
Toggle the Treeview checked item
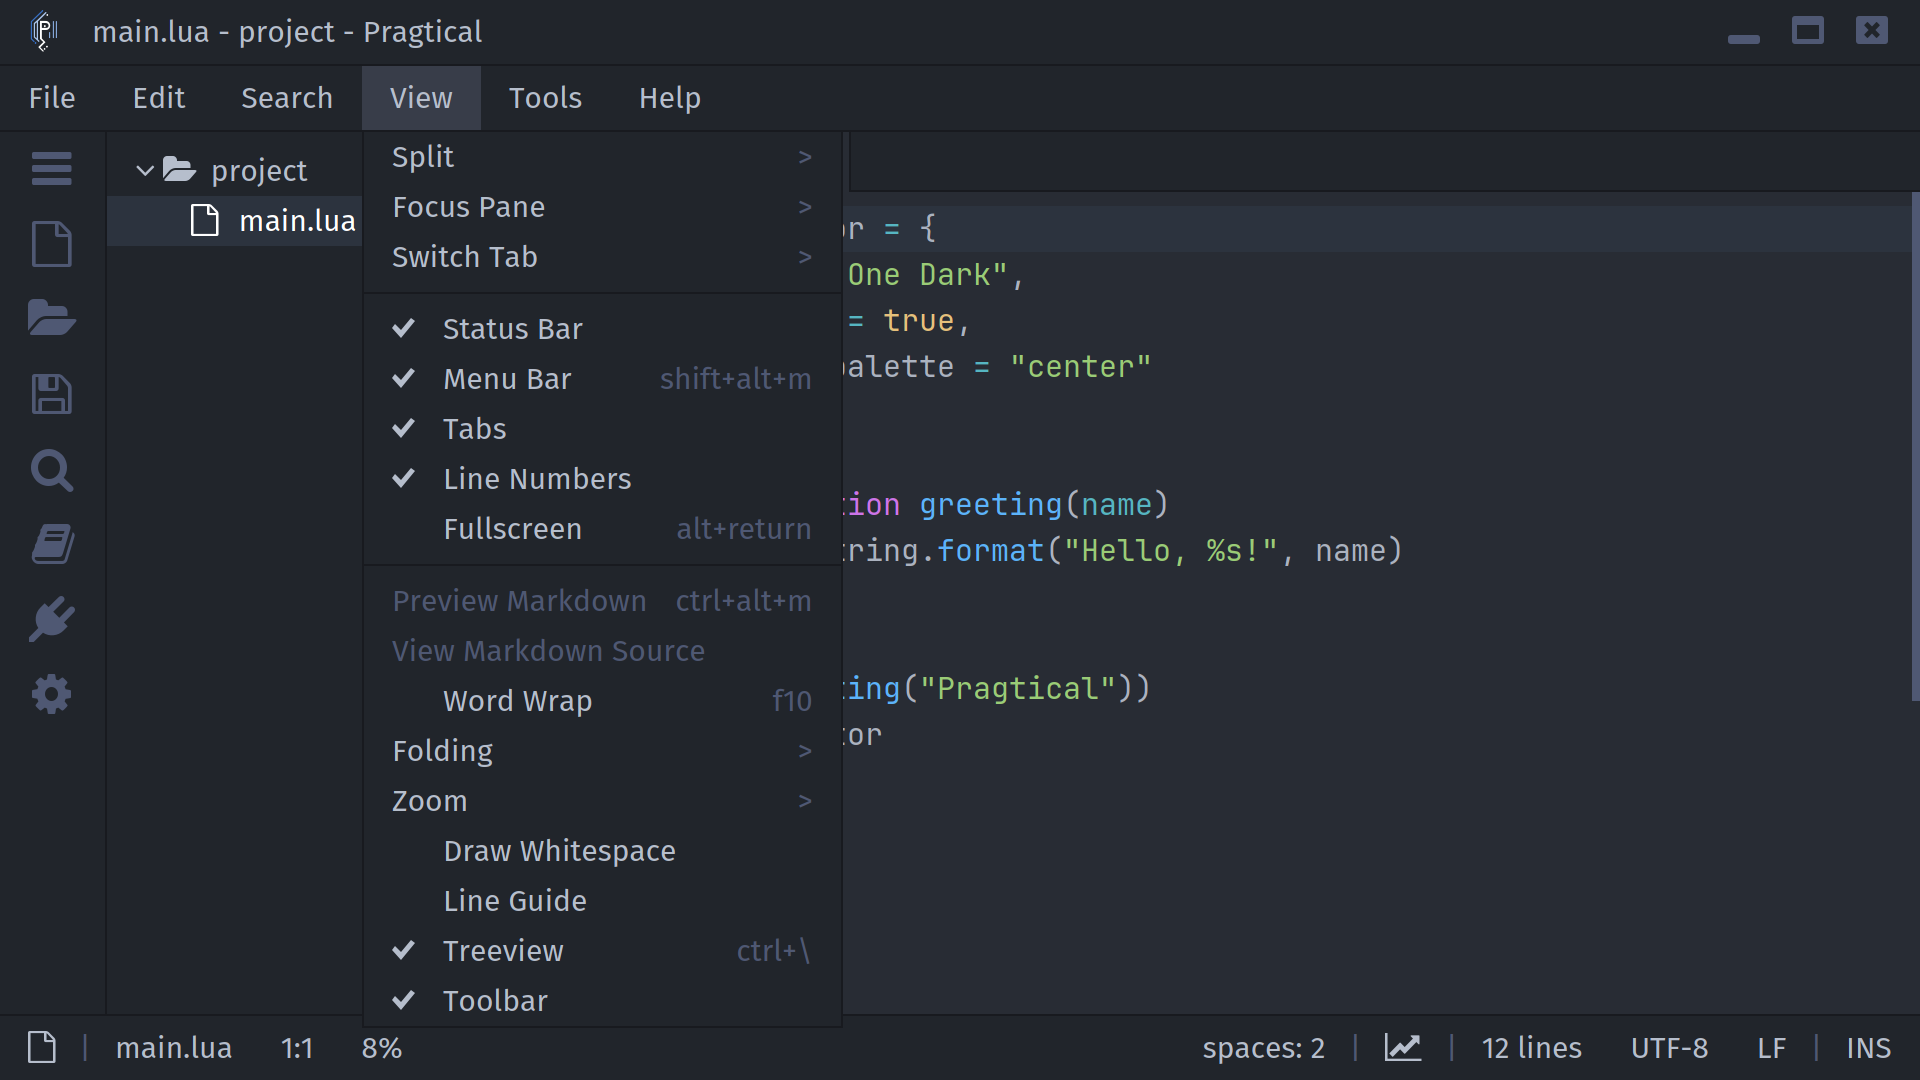coord(602,951)
